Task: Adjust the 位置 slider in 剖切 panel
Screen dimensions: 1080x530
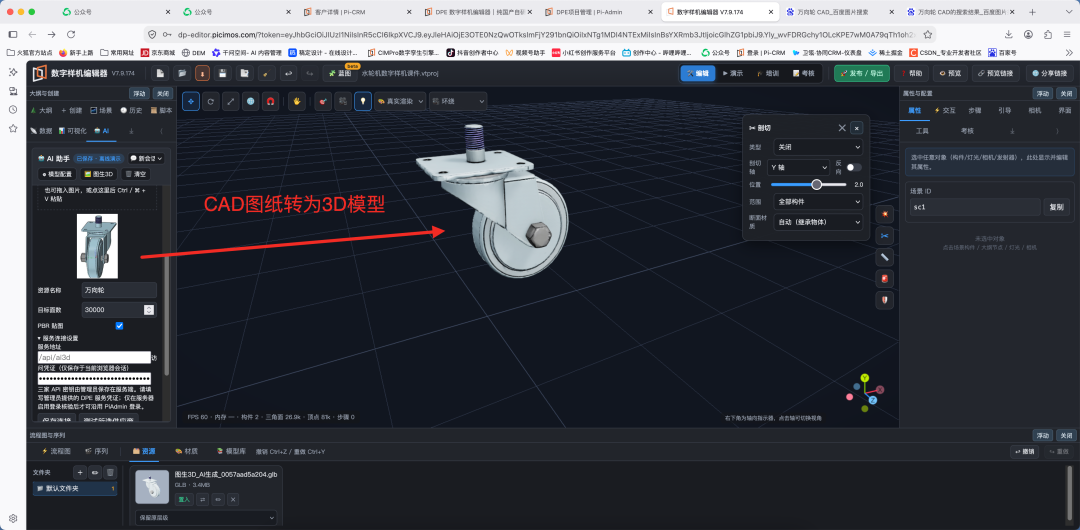Action: [x=816, y=185]
